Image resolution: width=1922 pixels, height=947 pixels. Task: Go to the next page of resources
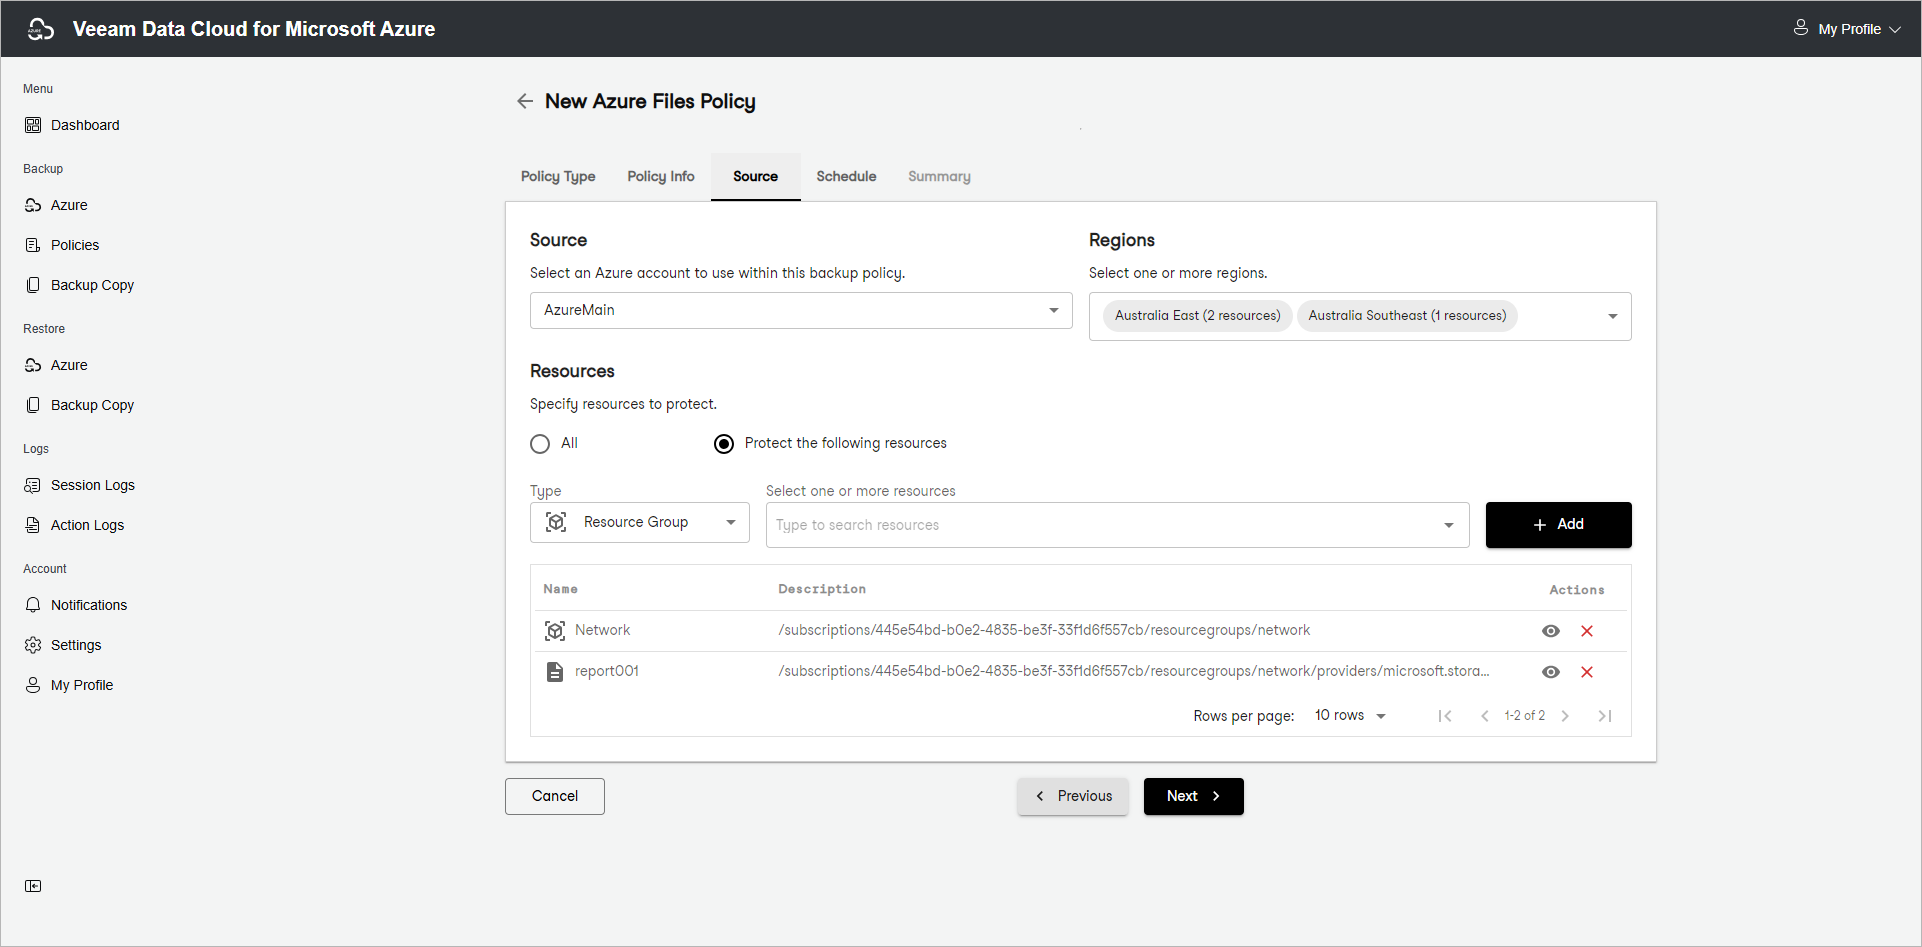point(1565,716)
